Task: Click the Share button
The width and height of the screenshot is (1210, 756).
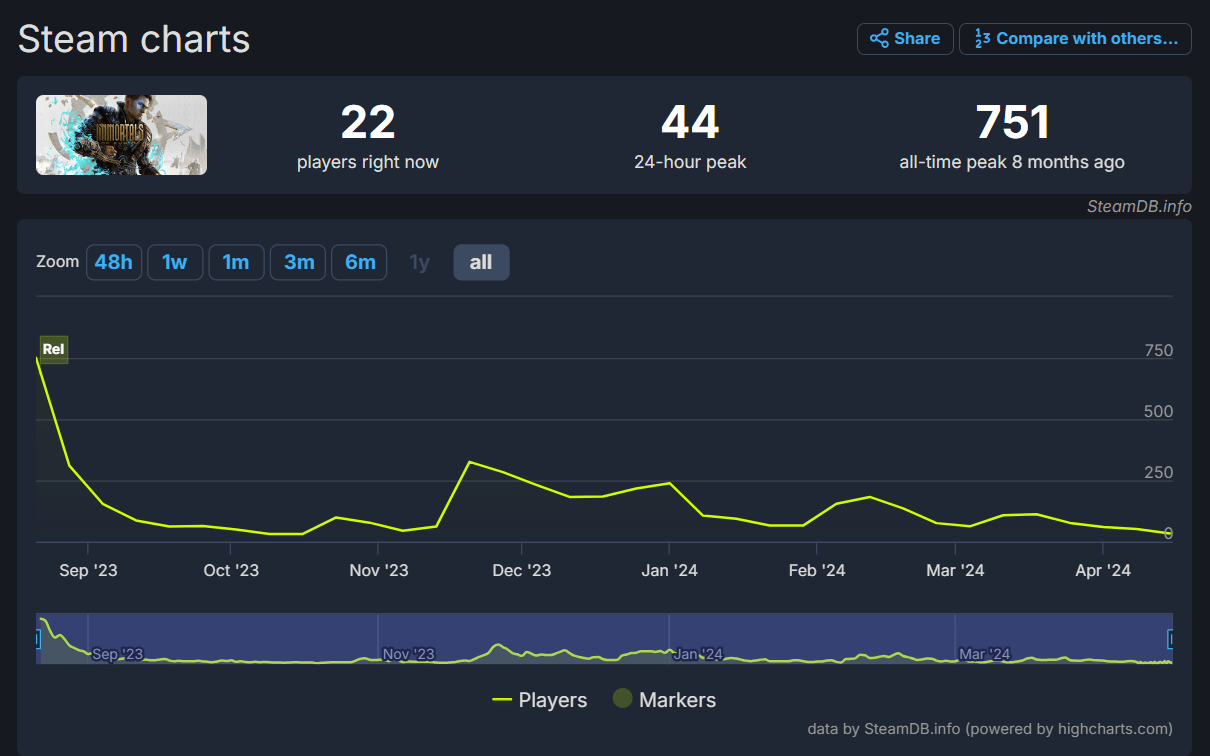Action: (x=905, y=39)
